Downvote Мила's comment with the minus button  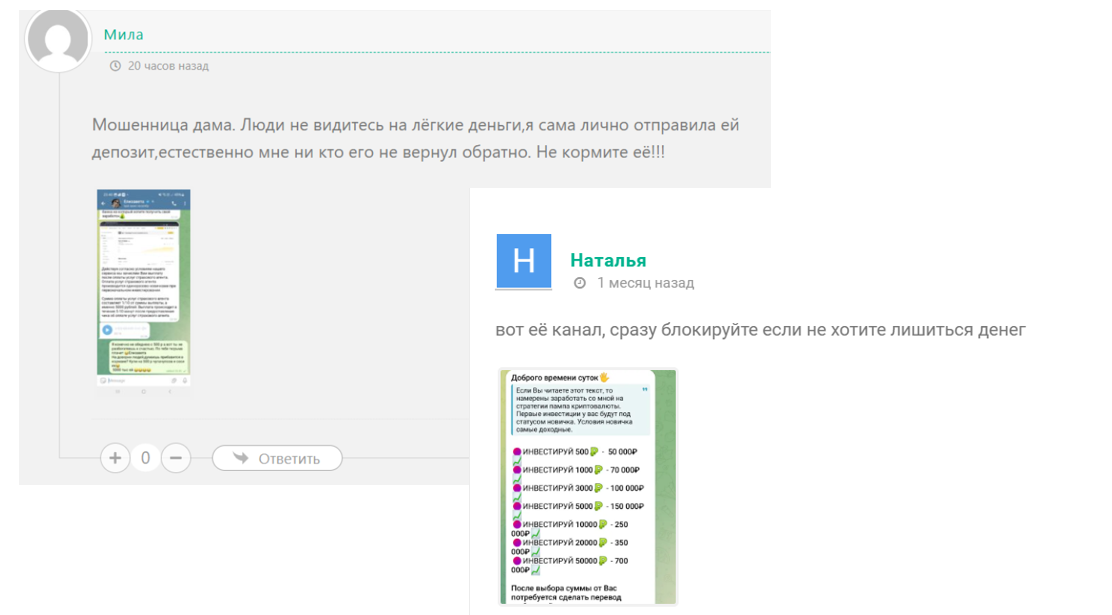(x=176, y=458)
